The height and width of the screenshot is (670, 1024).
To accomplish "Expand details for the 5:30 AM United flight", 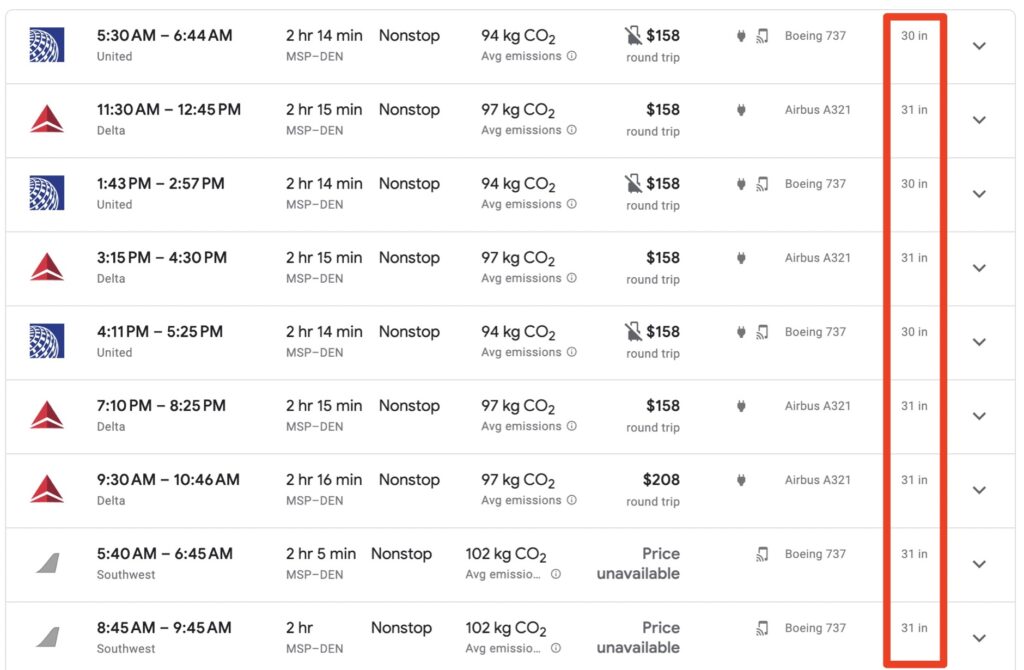I will click(x=979, y=46).
